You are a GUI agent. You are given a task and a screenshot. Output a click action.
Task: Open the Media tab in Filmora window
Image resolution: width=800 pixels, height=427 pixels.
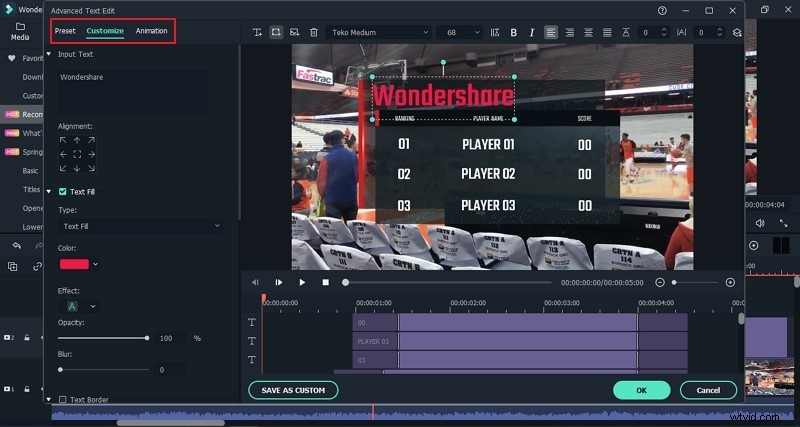tap(20, 32)
